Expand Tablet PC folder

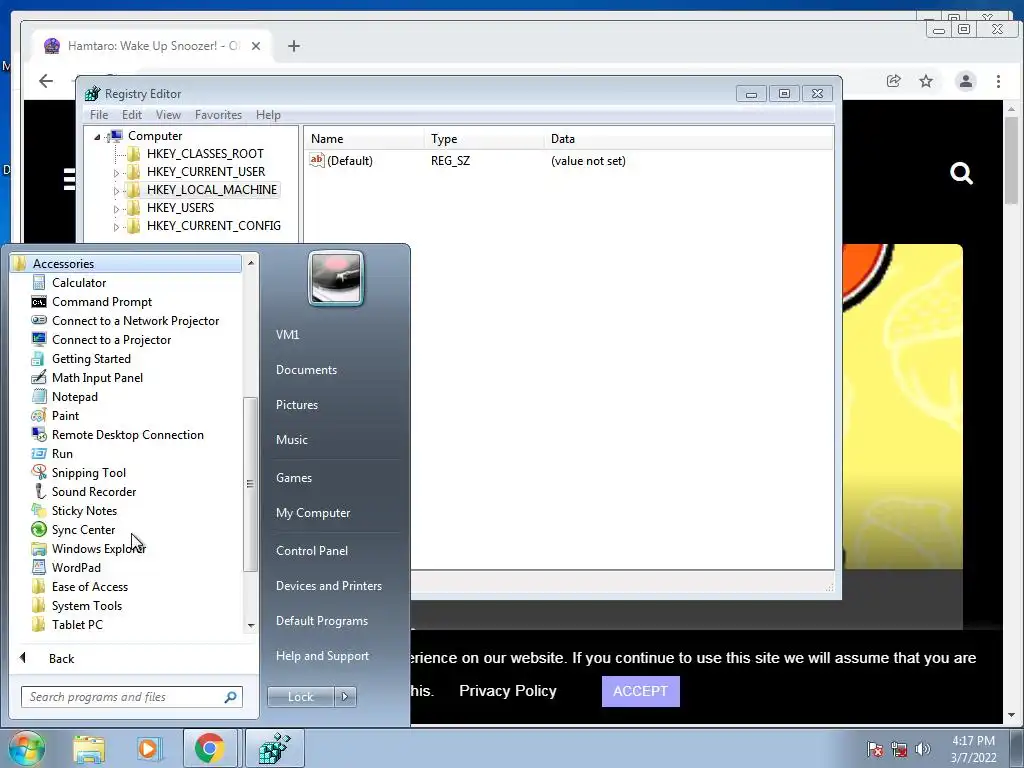pyautogui.click(x=77, y=624)
